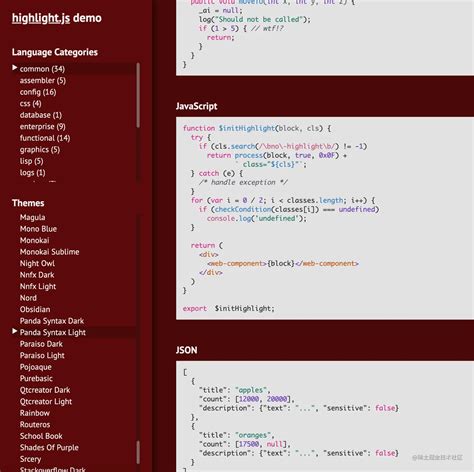Viewport: 474px width, 472px height.
Task: Apply the Panda Syntax Dark theme
Action: pyautogui.click(x=52, y=321)
